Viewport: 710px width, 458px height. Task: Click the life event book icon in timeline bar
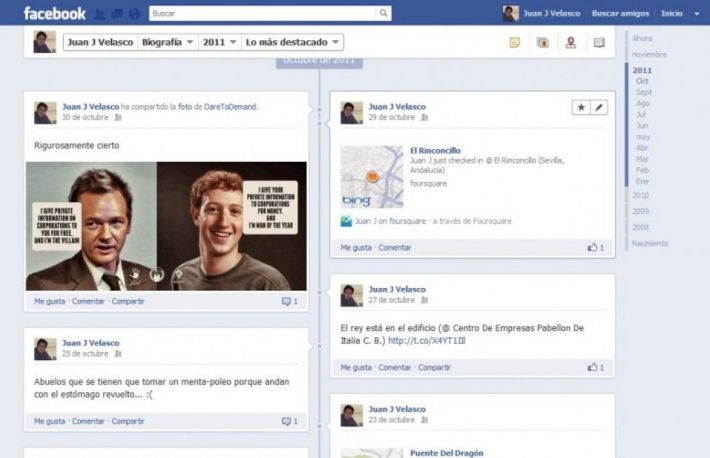pyautogui.click(x=599, y=43)
